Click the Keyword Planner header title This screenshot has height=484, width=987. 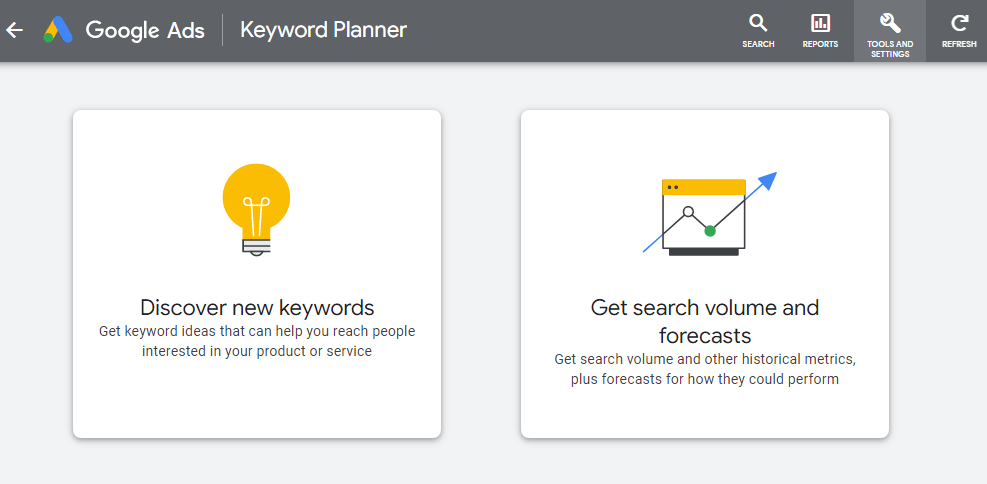tap(324, 30)
